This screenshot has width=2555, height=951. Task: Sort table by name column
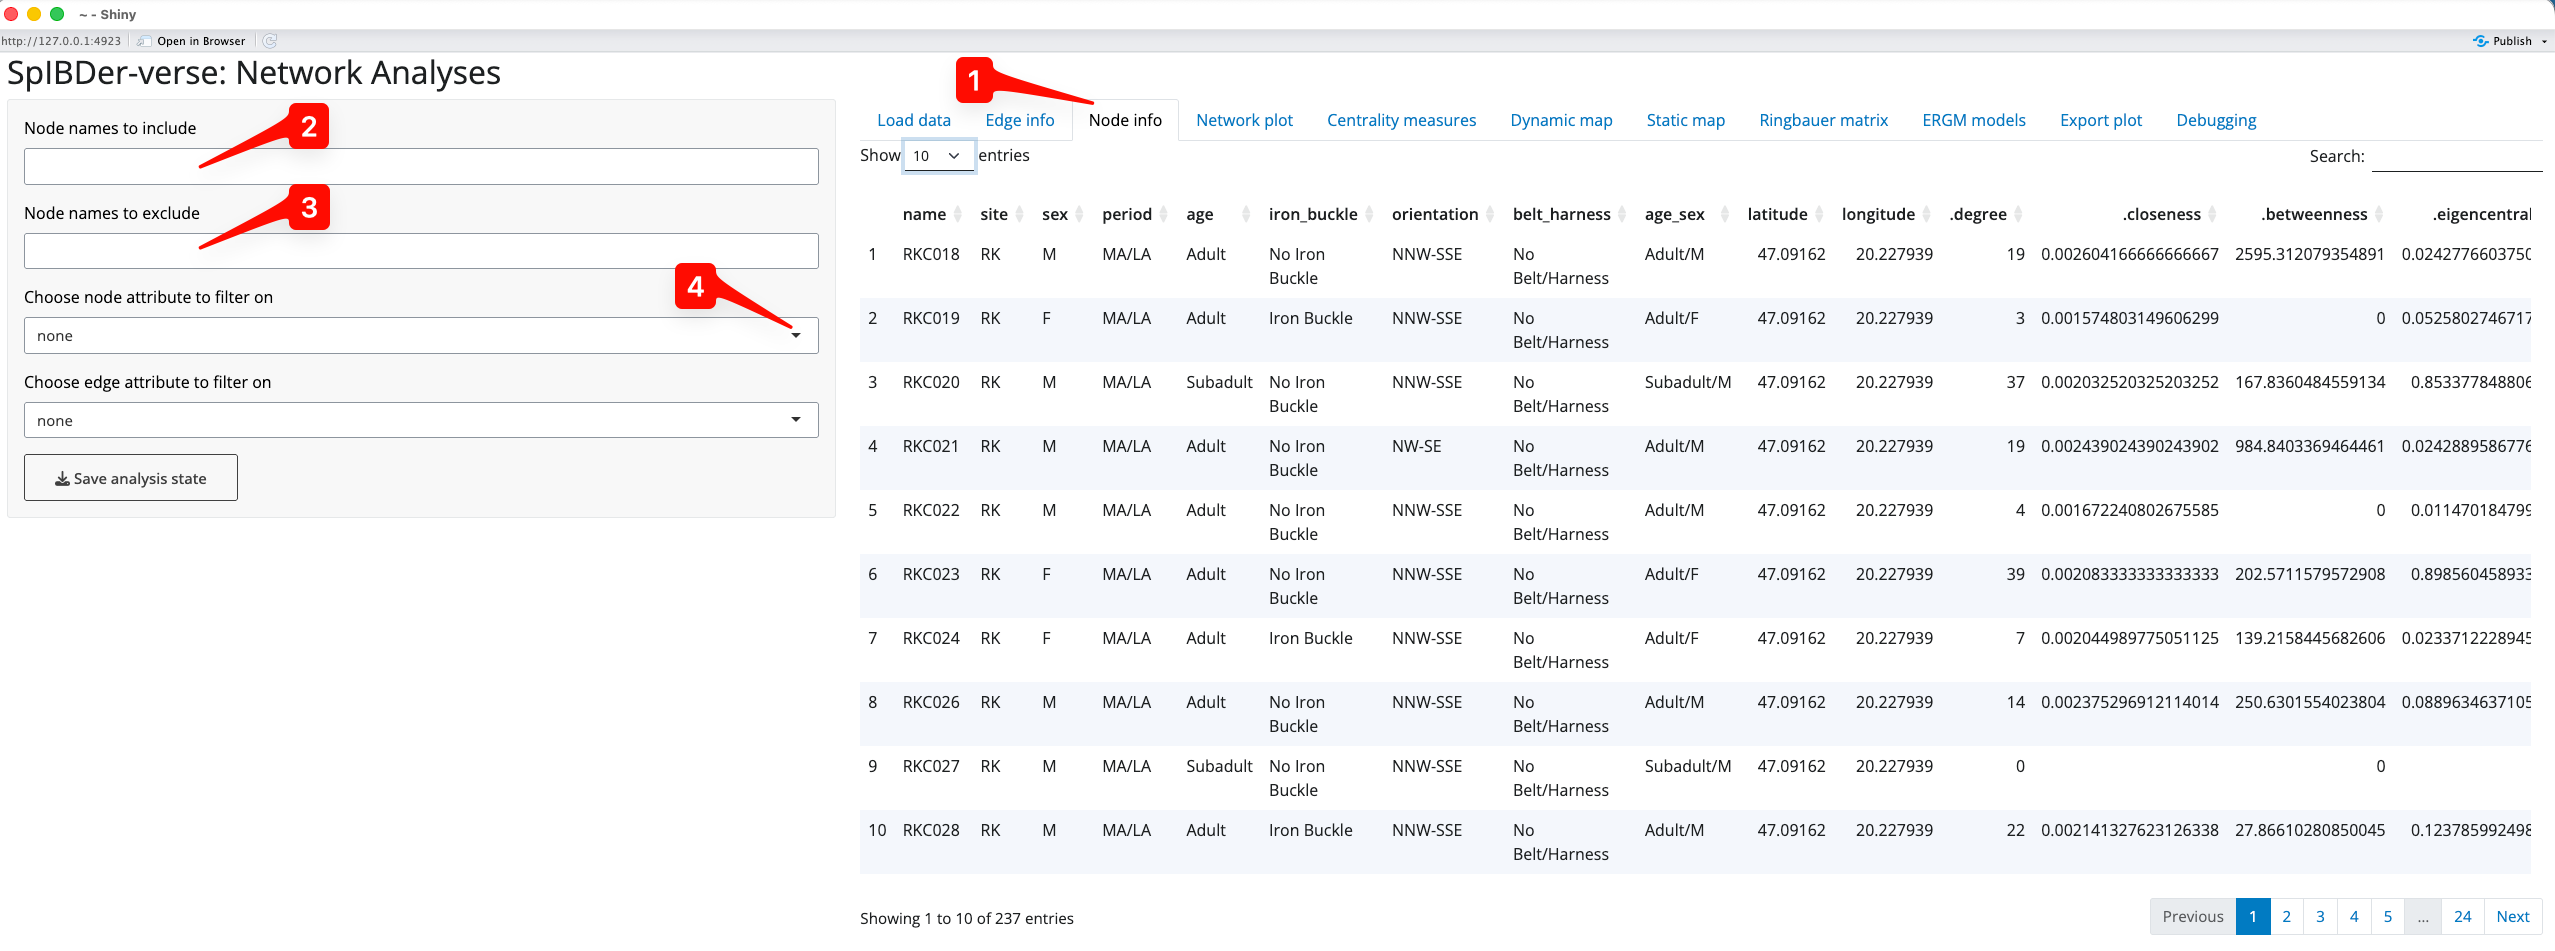(x=932, y=214)
